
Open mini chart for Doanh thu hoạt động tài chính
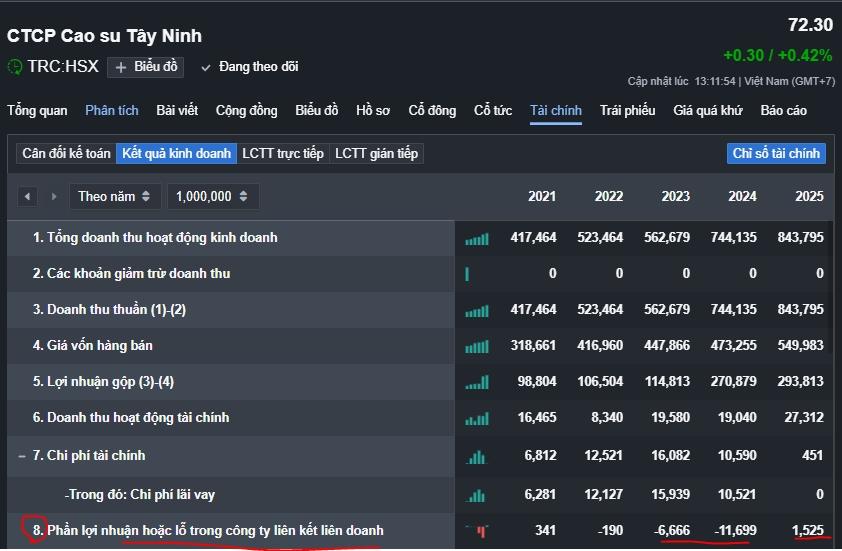point(477,418)
